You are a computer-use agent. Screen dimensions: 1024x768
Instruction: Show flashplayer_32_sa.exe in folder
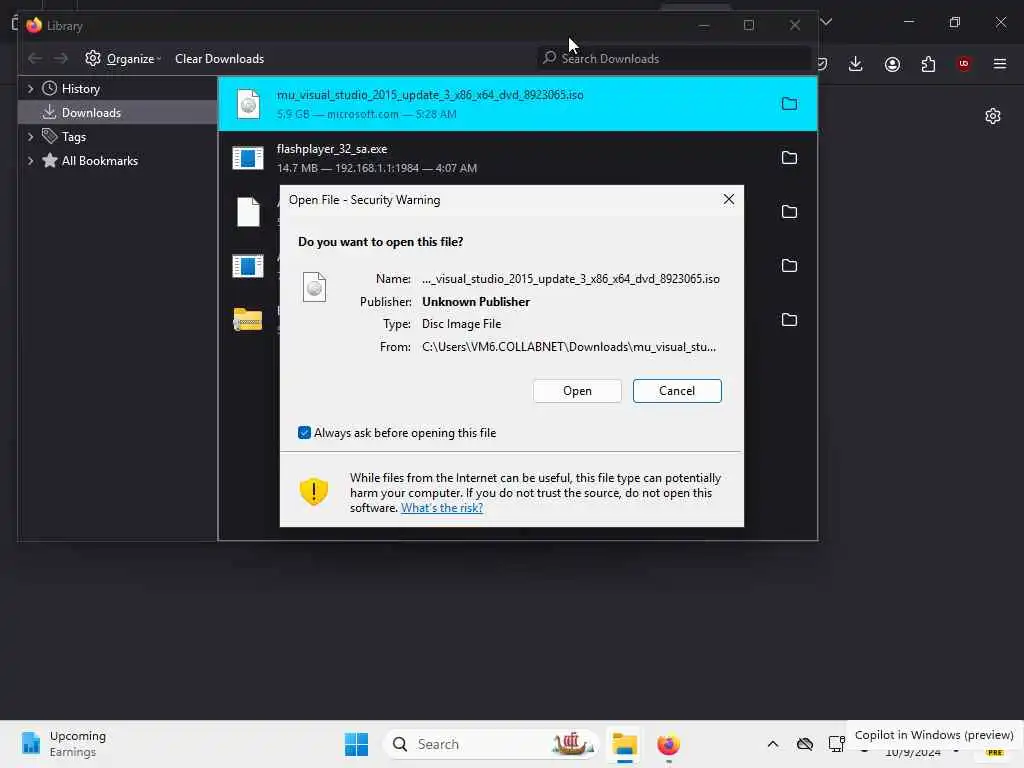(789, 157)
